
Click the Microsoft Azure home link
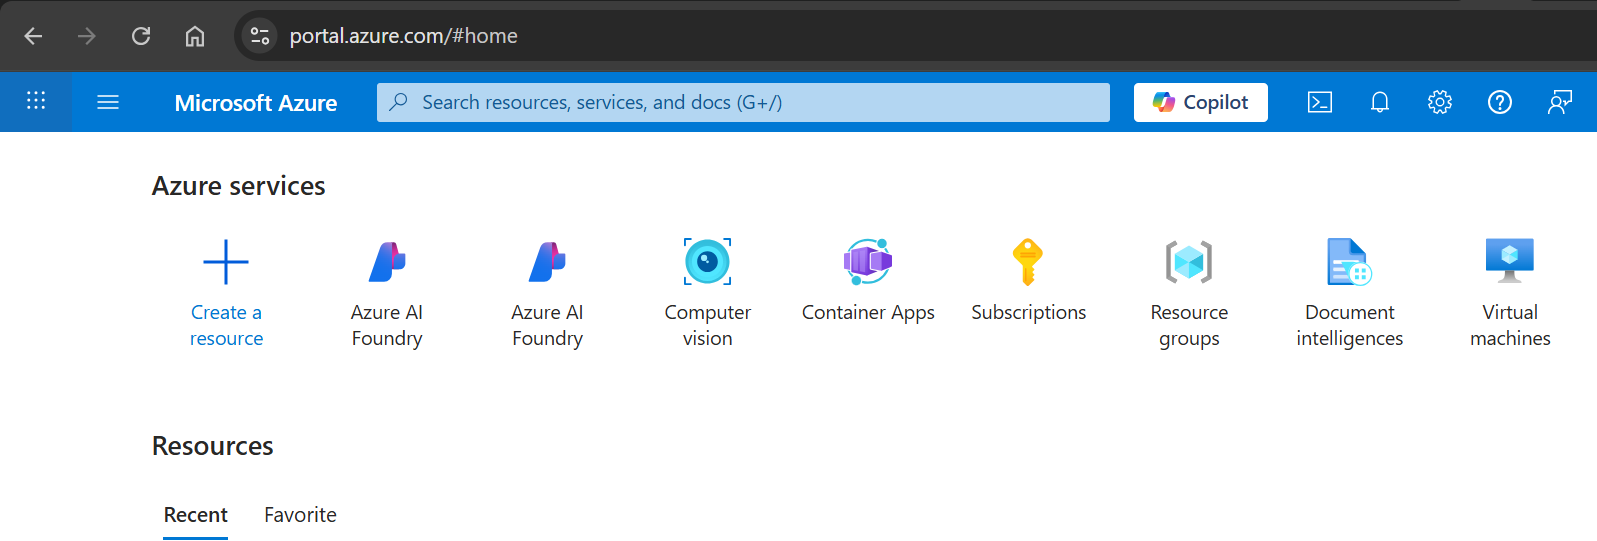pos(256,103)
